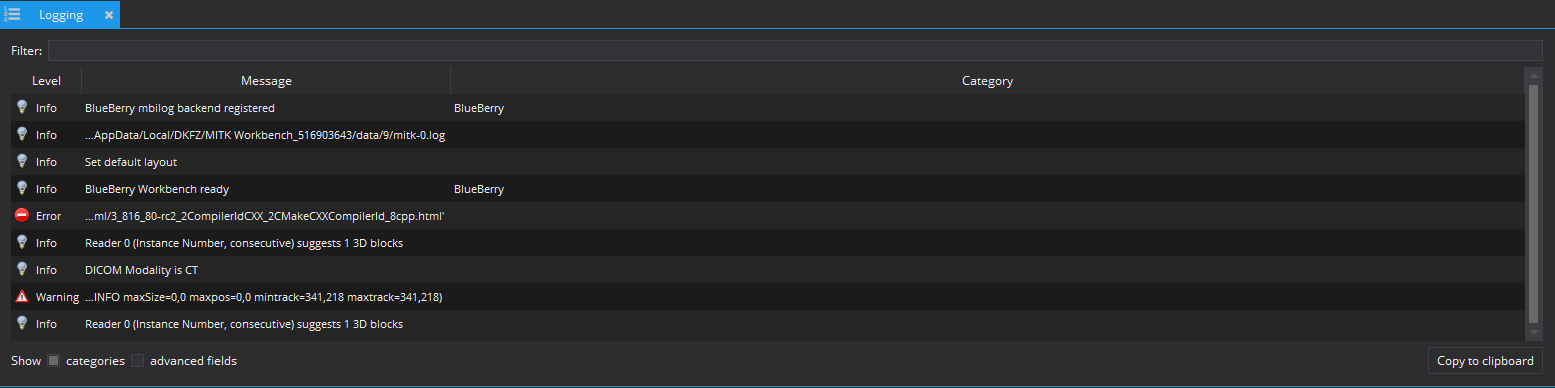Click info bulb icon for BlueBerry mbilog row
This screenshot has width=1555, height=388.
[22, 108]
